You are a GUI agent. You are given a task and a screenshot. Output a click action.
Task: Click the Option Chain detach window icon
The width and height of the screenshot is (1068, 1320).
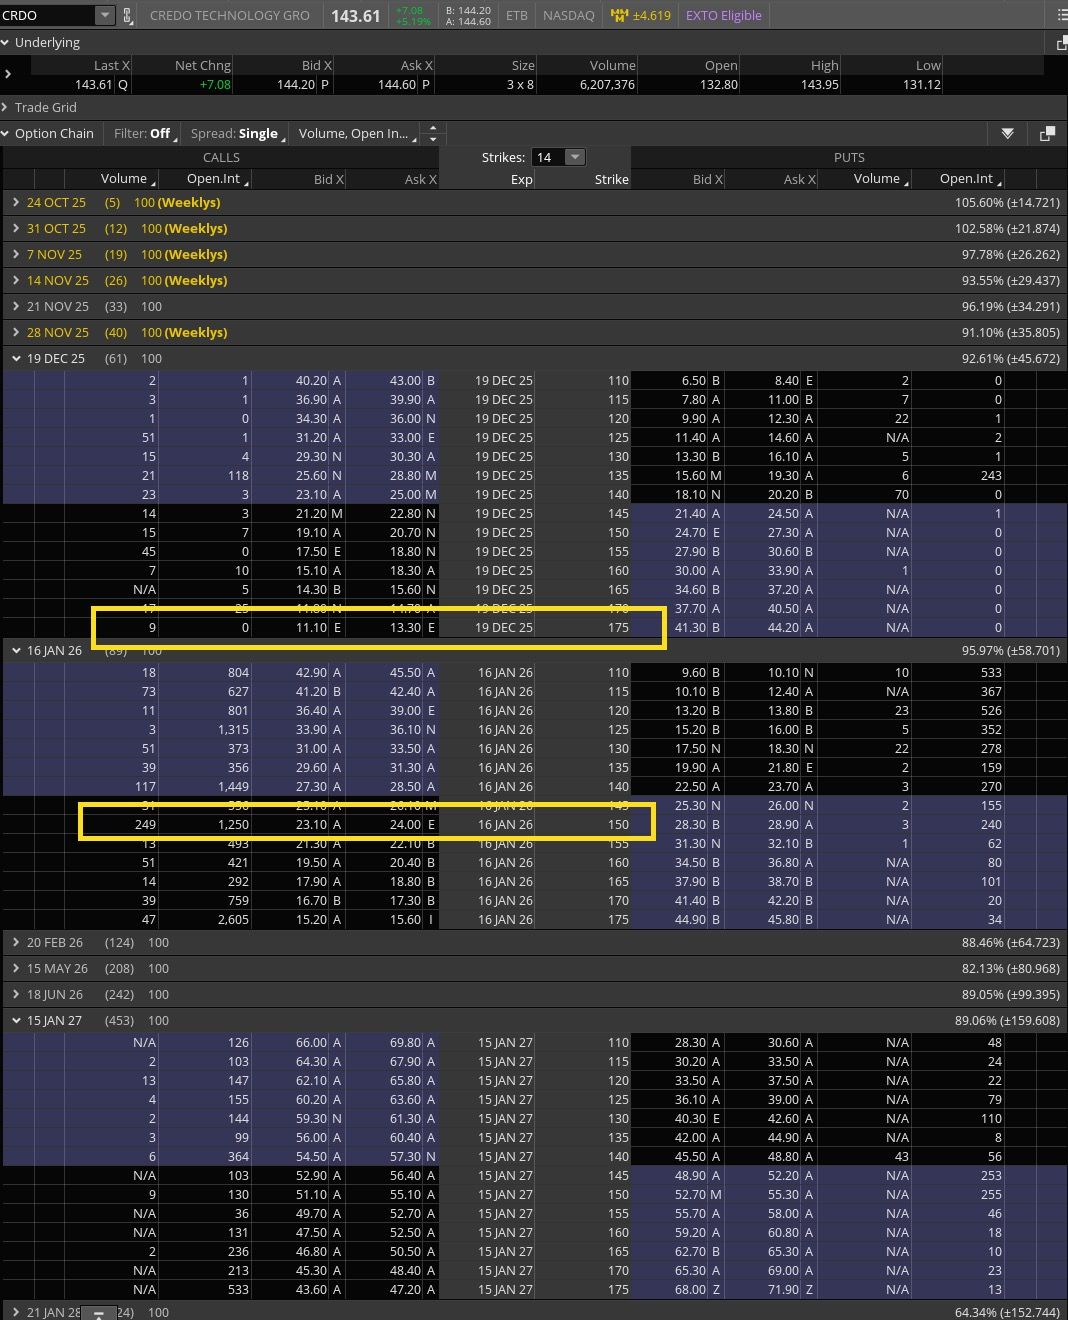(1047, 133)
